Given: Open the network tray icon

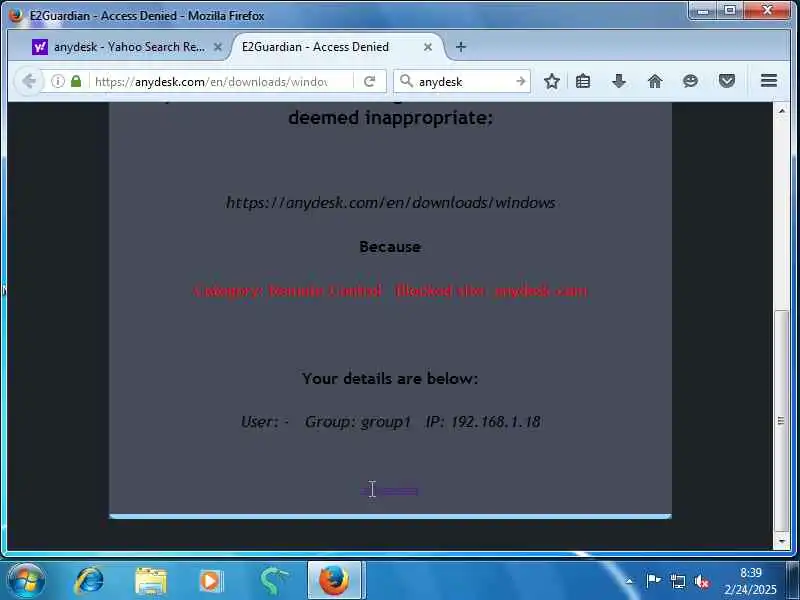Looking at the screenshot, I should pyautogui.click(x=678, y=581).
